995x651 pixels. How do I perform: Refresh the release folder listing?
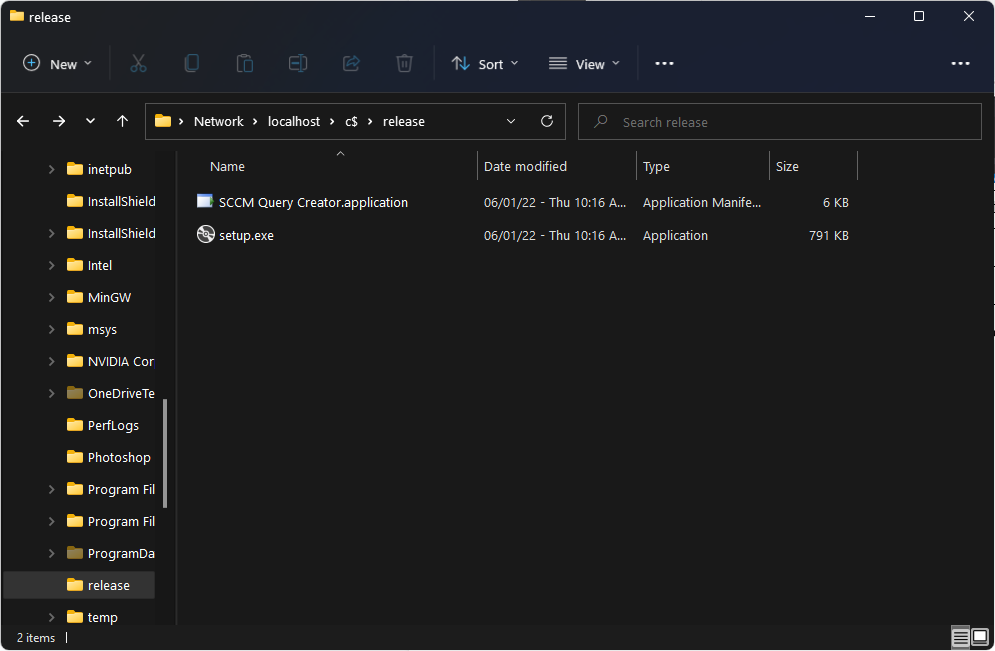pos(547,121)
